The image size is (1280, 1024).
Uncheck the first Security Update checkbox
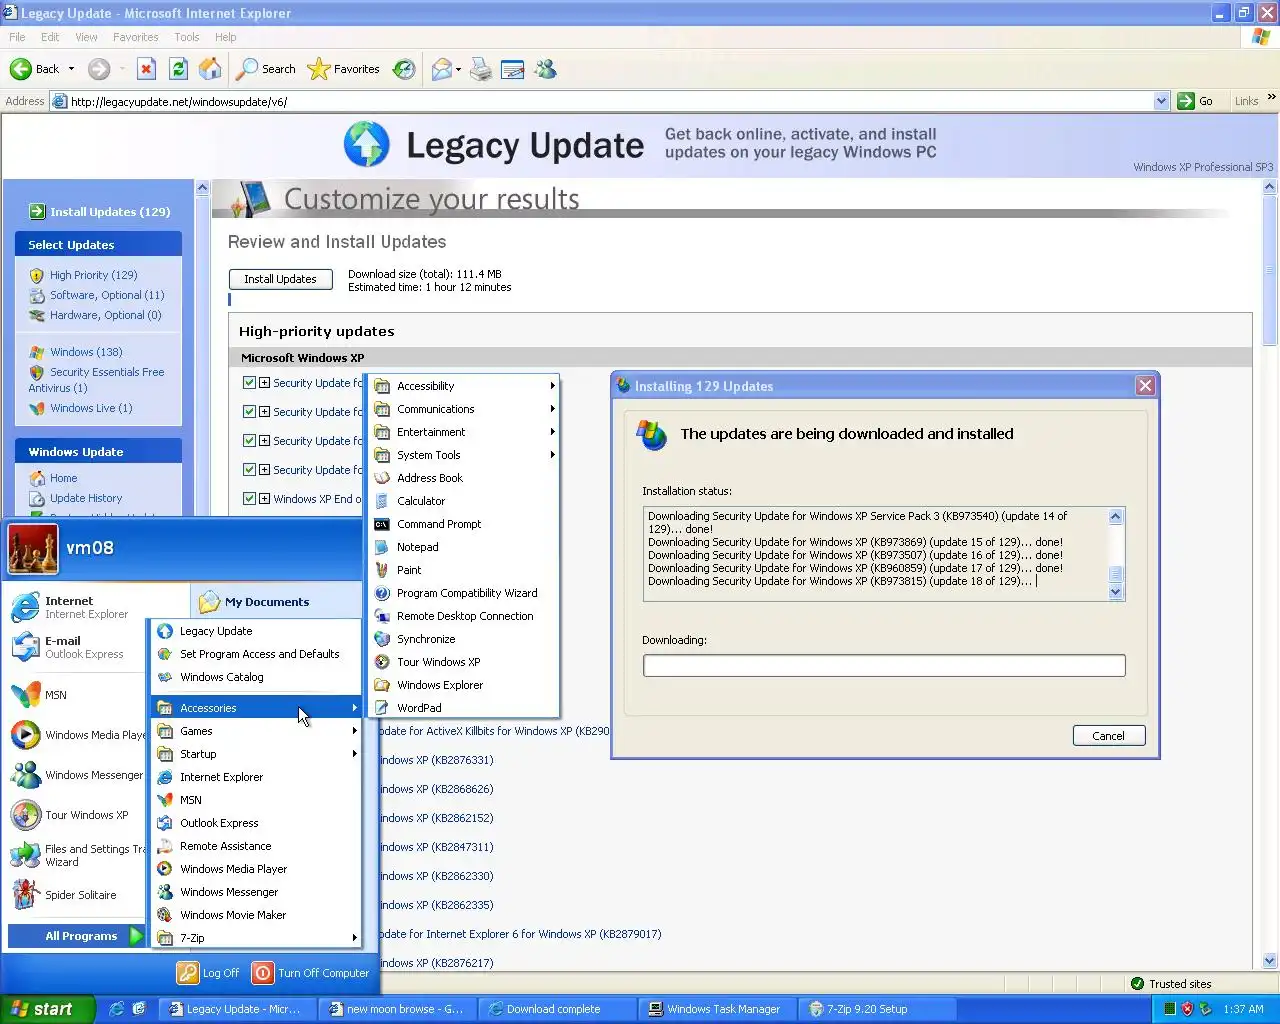point(249,382)
